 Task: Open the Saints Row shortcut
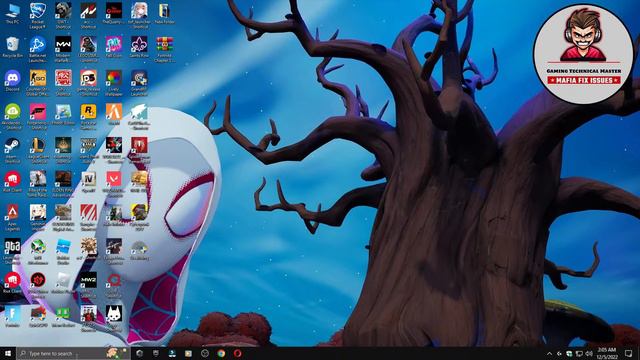[139, 47]
